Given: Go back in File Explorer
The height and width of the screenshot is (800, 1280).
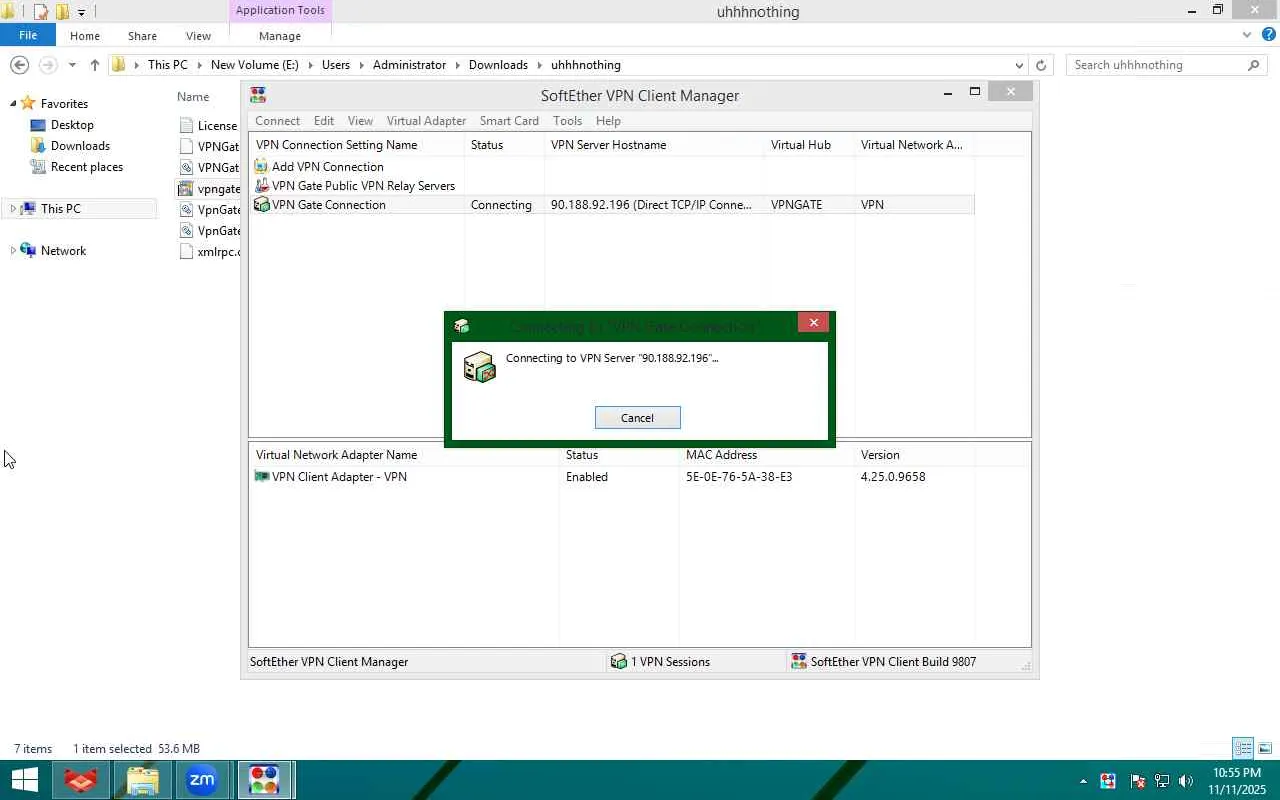Looking at the screenshot, I should (19, 65).
